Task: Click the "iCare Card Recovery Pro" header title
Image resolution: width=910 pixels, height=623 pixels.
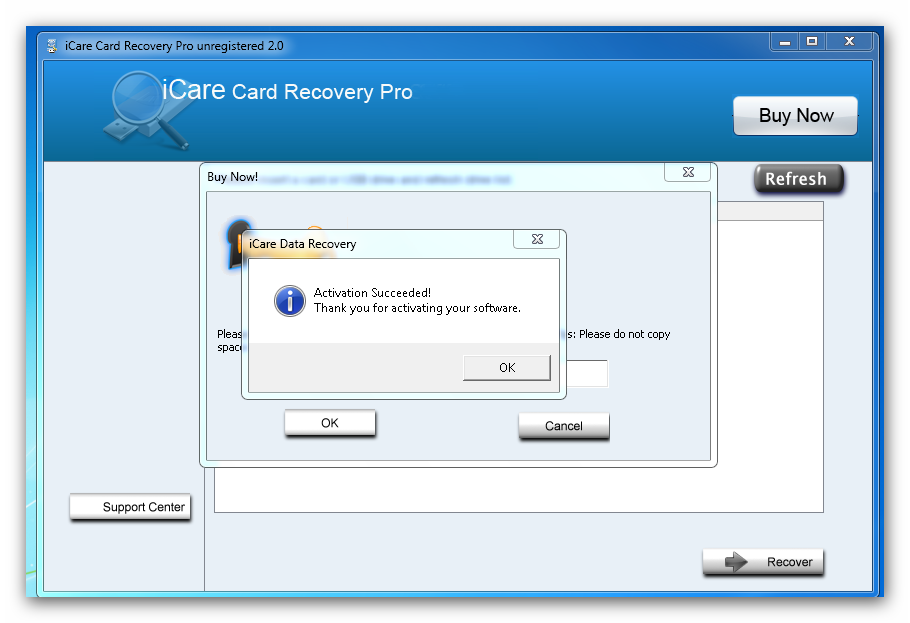Action: pyautogui.click(x=287, y=91)
